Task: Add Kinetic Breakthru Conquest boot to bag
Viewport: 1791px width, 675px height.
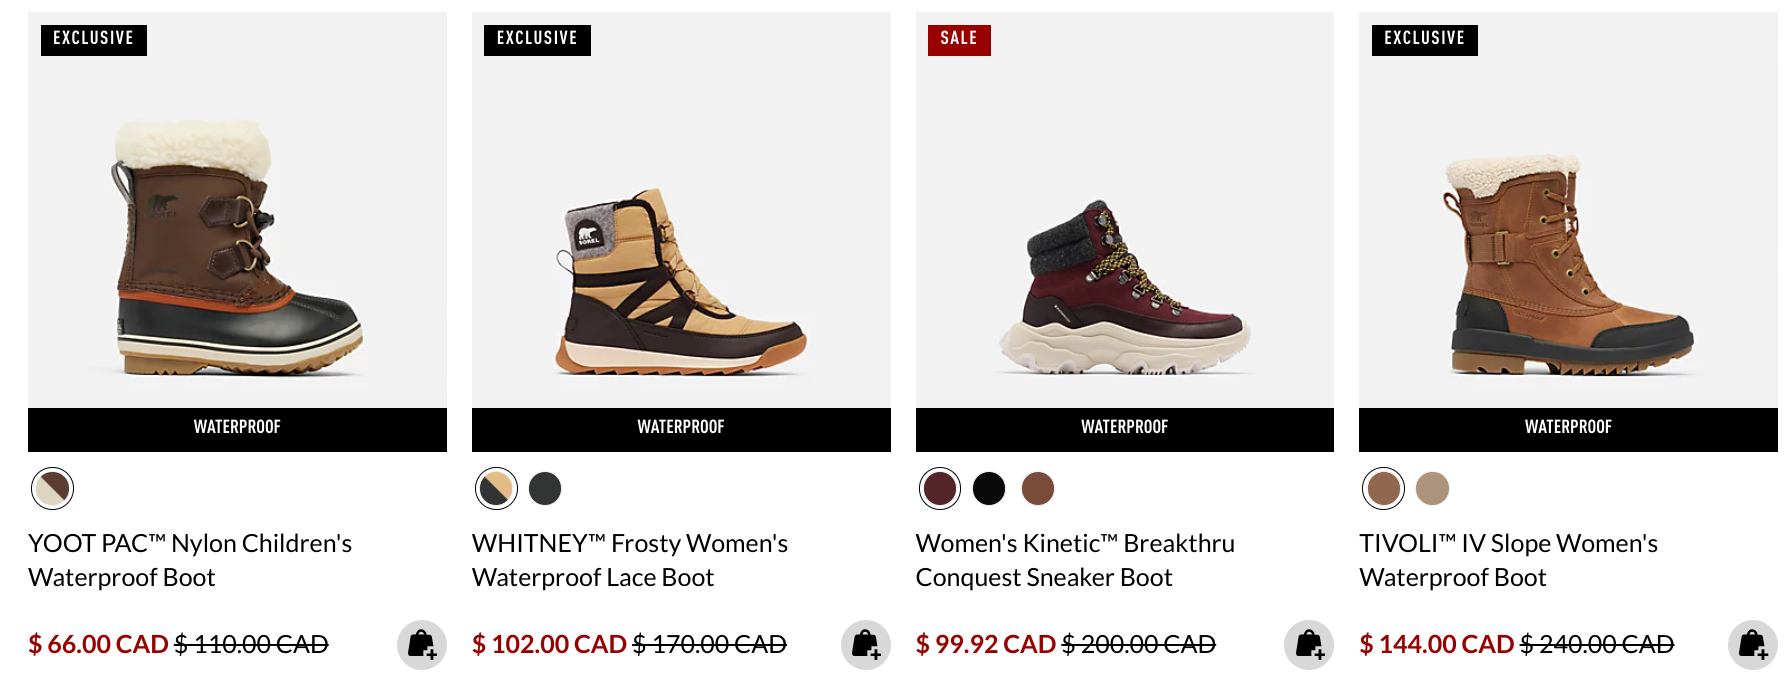Action: (x=1308, y=645)
